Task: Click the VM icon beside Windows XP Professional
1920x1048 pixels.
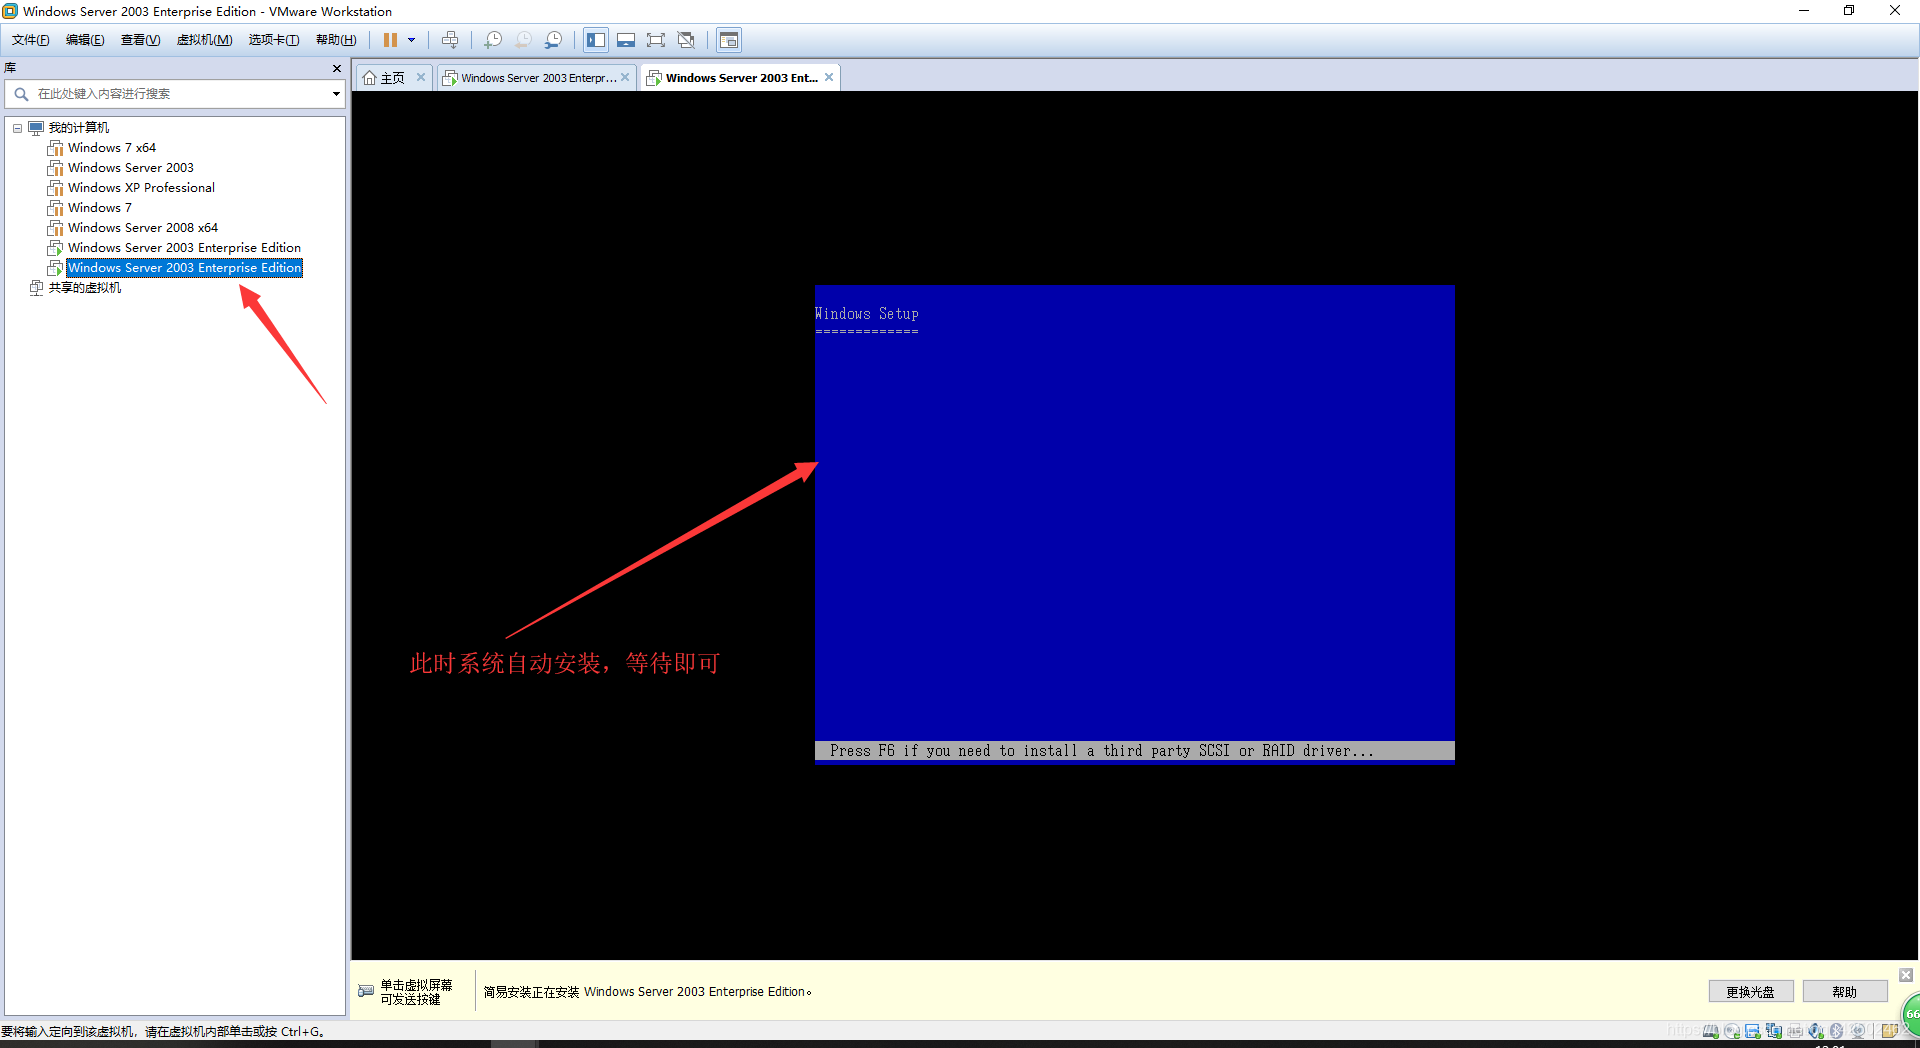Action: (56, 188)
